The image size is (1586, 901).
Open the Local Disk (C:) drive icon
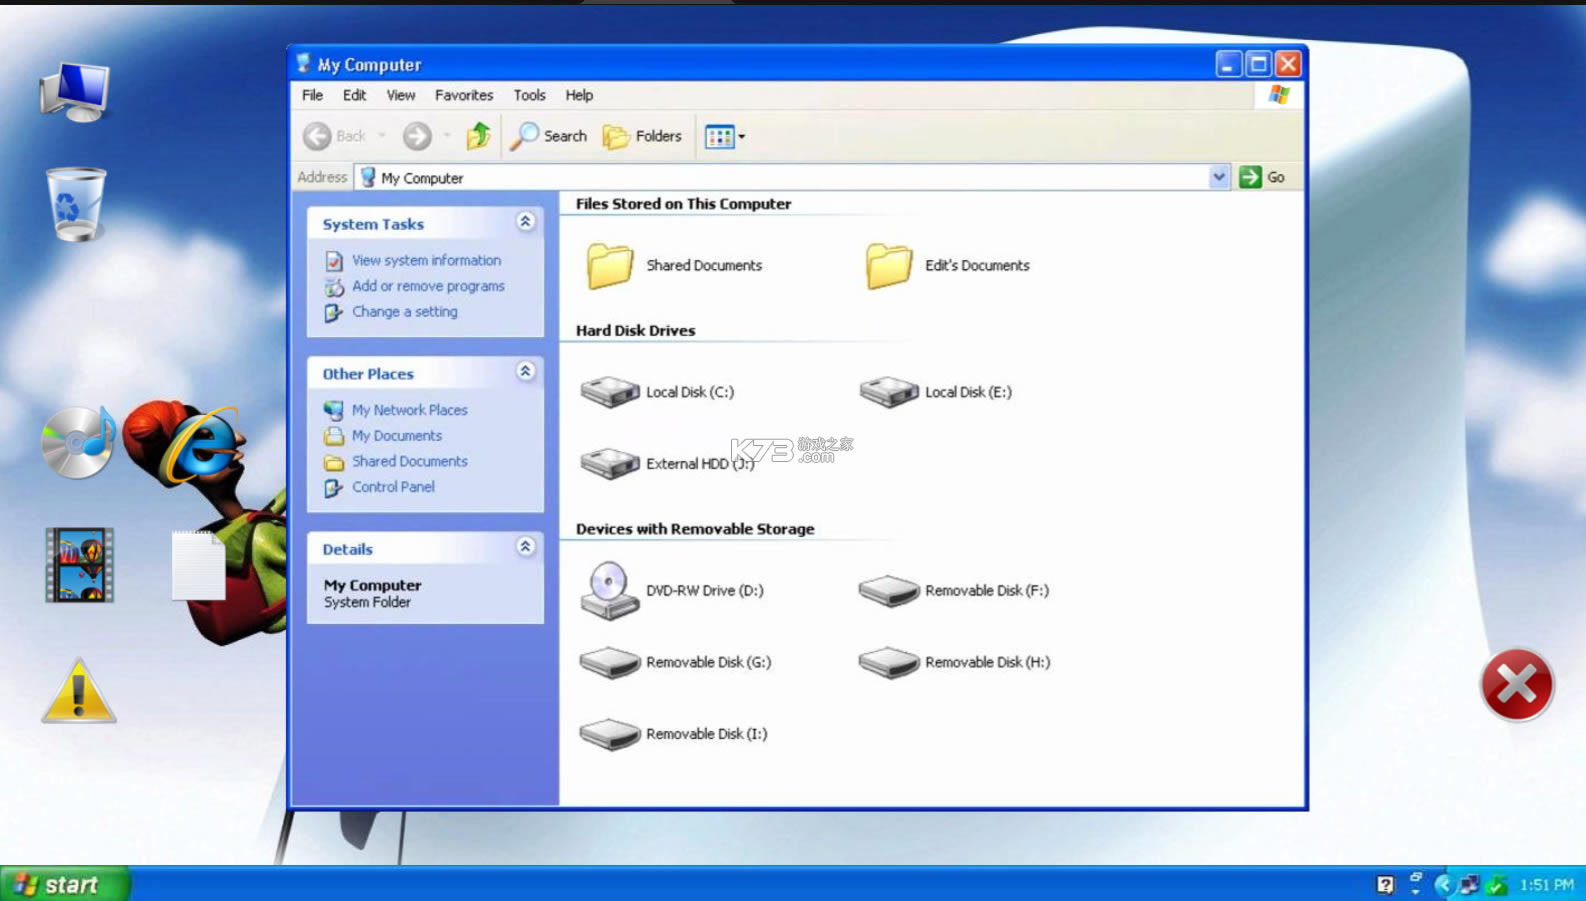coord(610,392)
